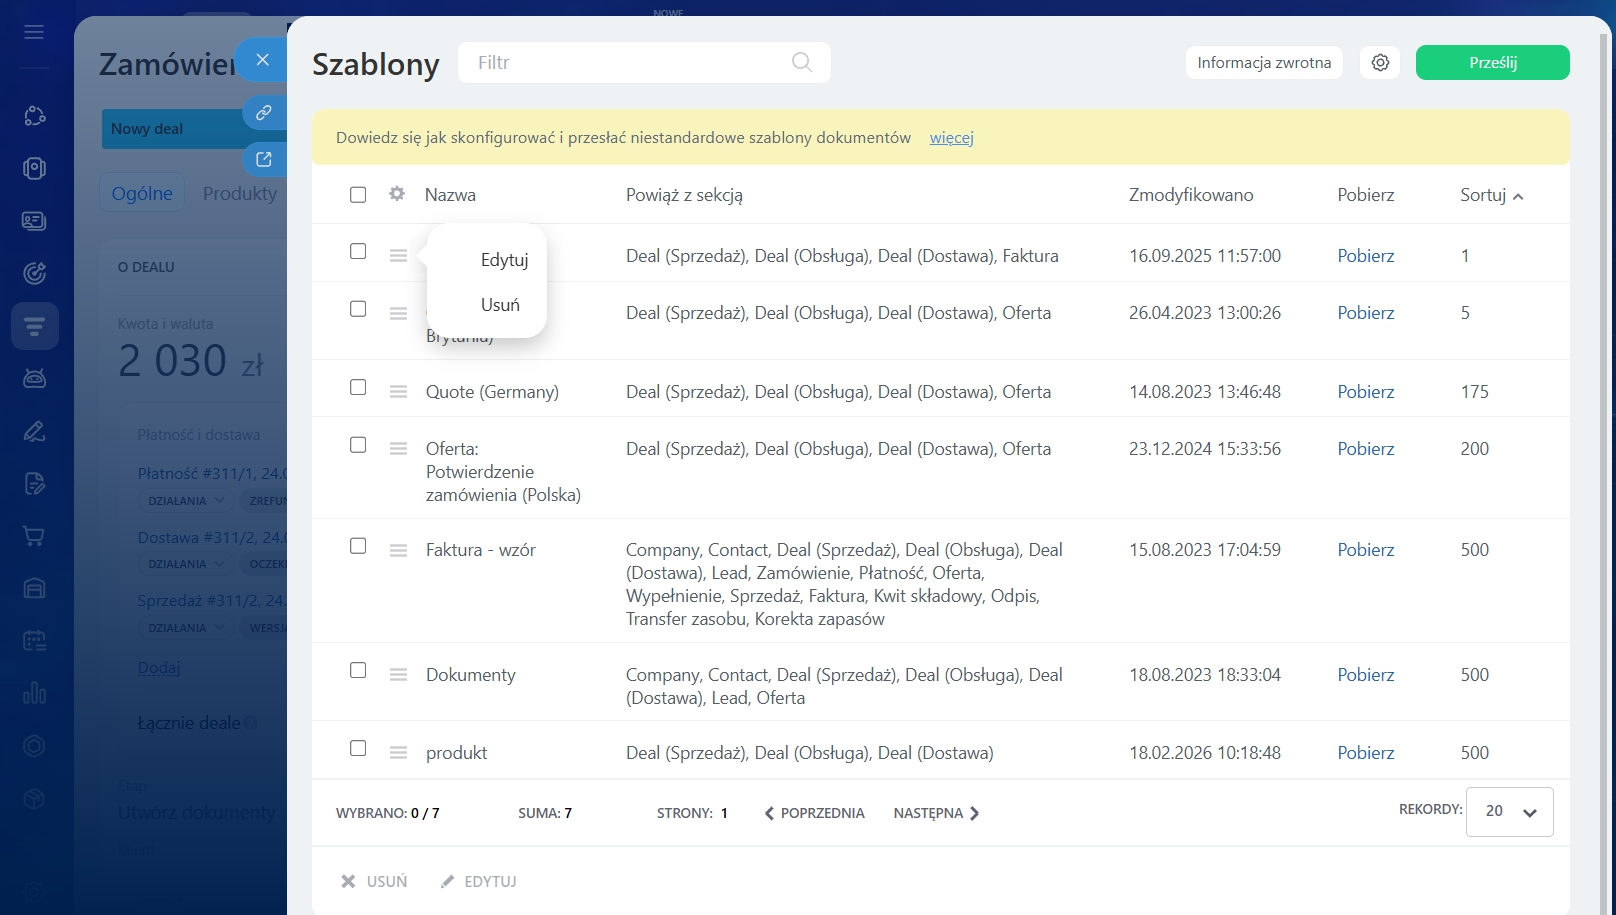Select the Dokumenty row checkbox
The height and width of the screenshot is (915, 1616).
point(358,671)
